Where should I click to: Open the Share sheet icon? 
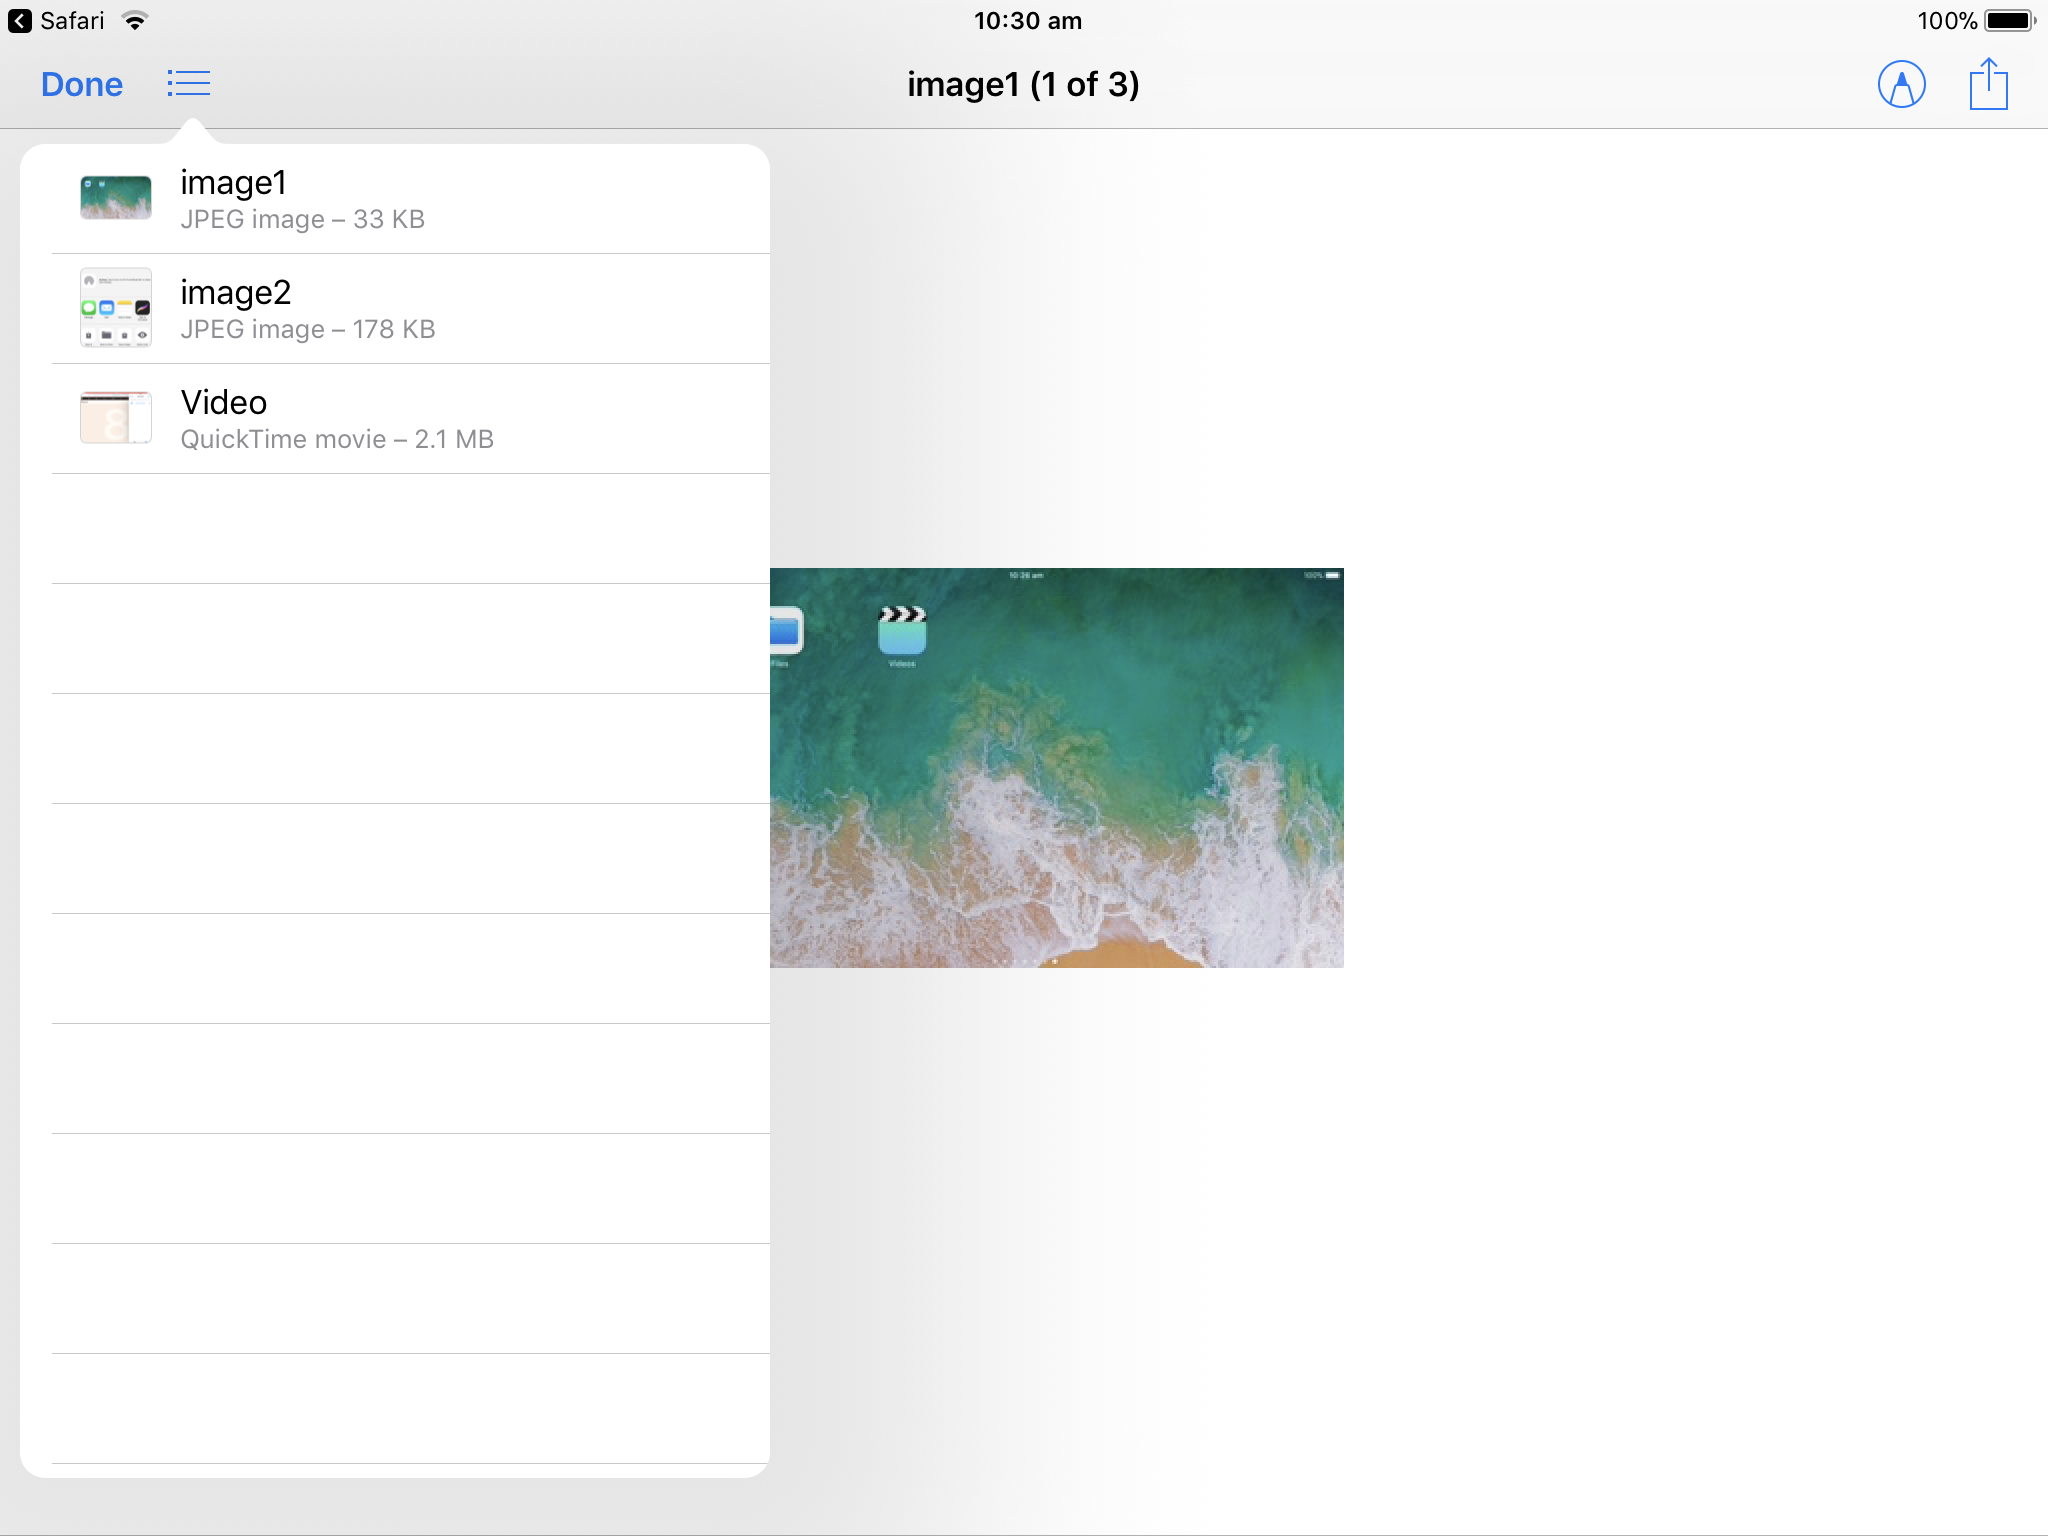1989,84
